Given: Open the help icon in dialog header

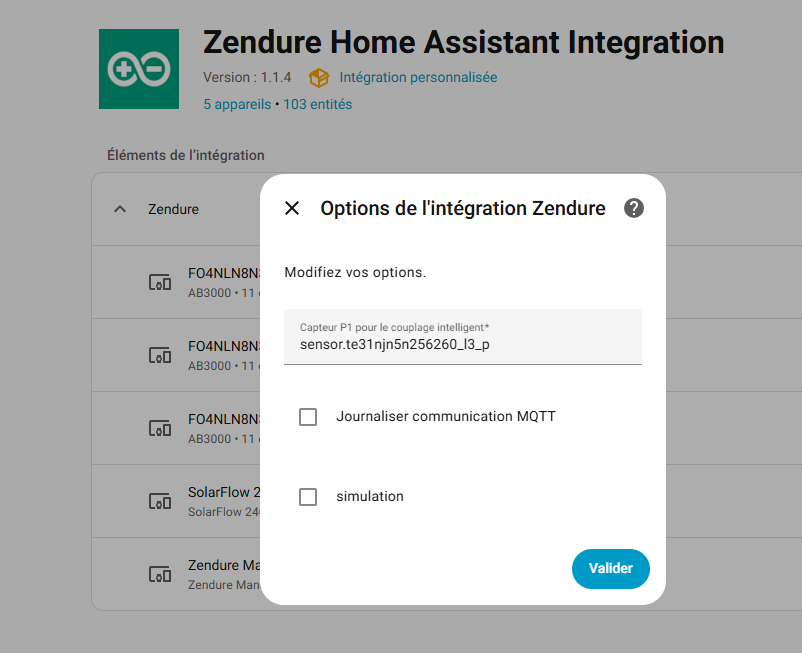Looking at the screenshot, I should pyautogui.click(x=634, y=208).
